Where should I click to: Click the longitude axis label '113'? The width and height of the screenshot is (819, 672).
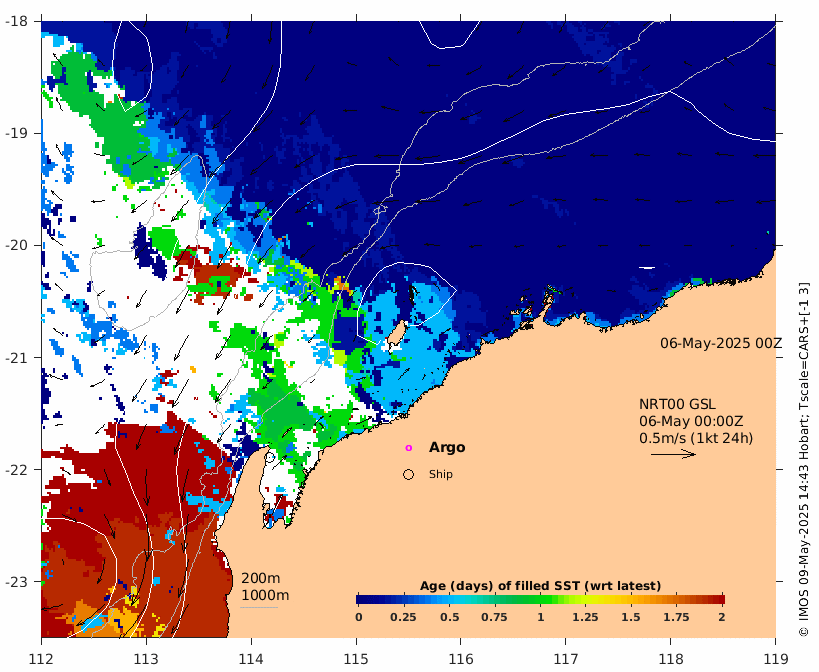(x=146, y=659)
